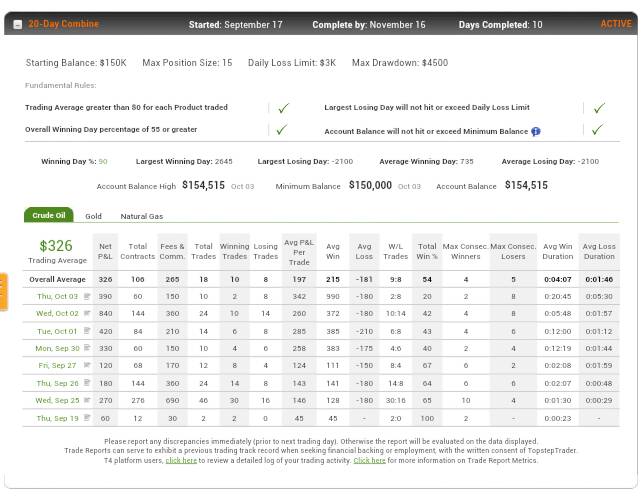Select the Crude Oil tab

pyautogui.click(x=49, y=215)
